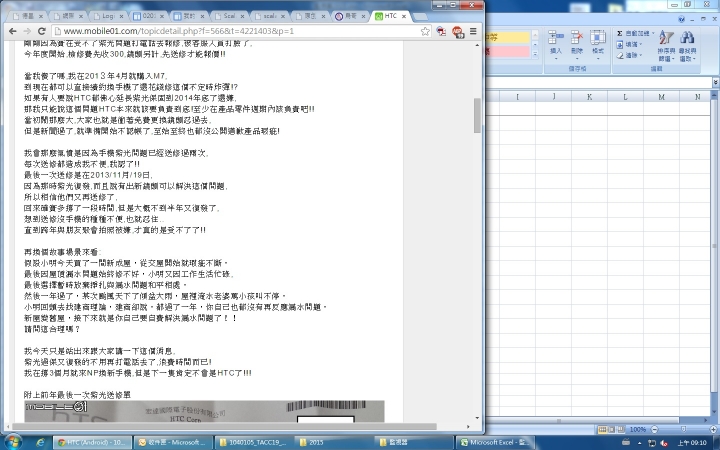Select column L header in Excel
720x450 pixels.
coord(625,96)
